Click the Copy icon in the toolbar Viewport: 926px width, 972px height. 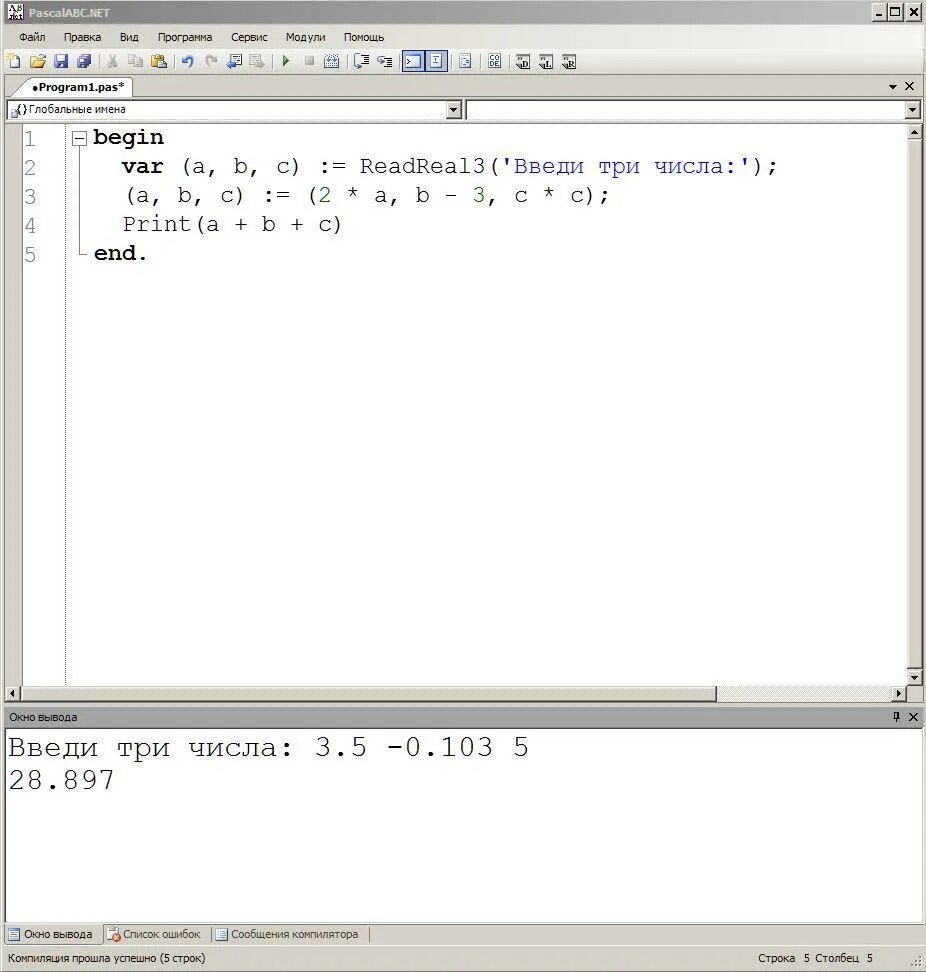pos(135,61)
